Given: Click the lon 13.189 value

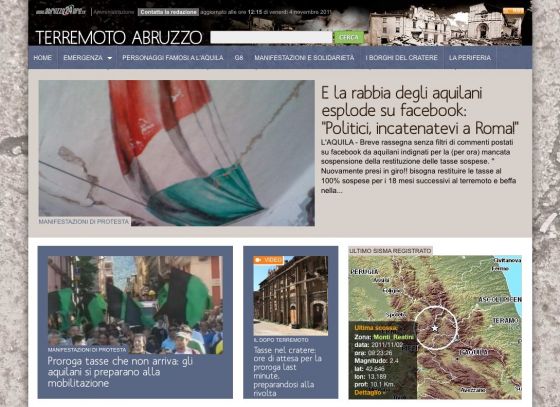Looking at the screenshot, I should [376, 376].
